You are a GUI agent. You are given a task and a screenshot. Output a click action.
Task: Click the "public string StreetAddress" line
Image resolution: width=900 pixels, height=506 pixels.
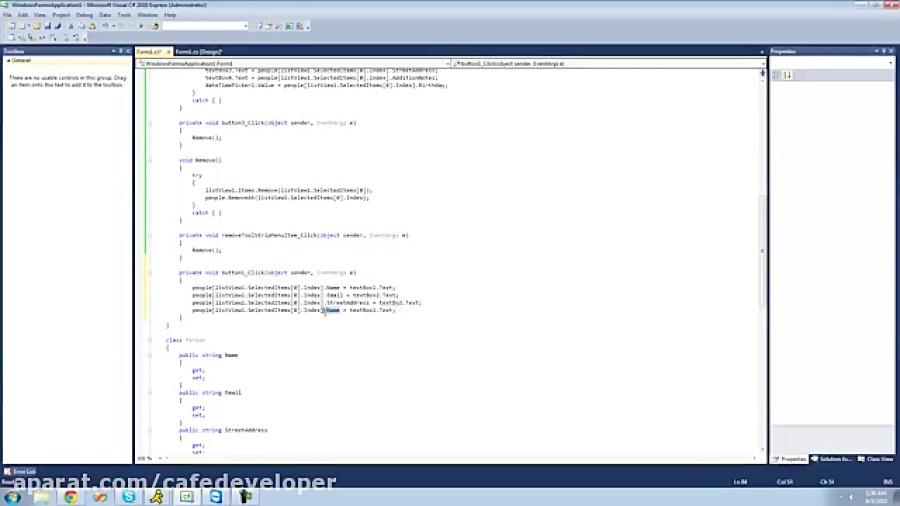click(223, 430)
